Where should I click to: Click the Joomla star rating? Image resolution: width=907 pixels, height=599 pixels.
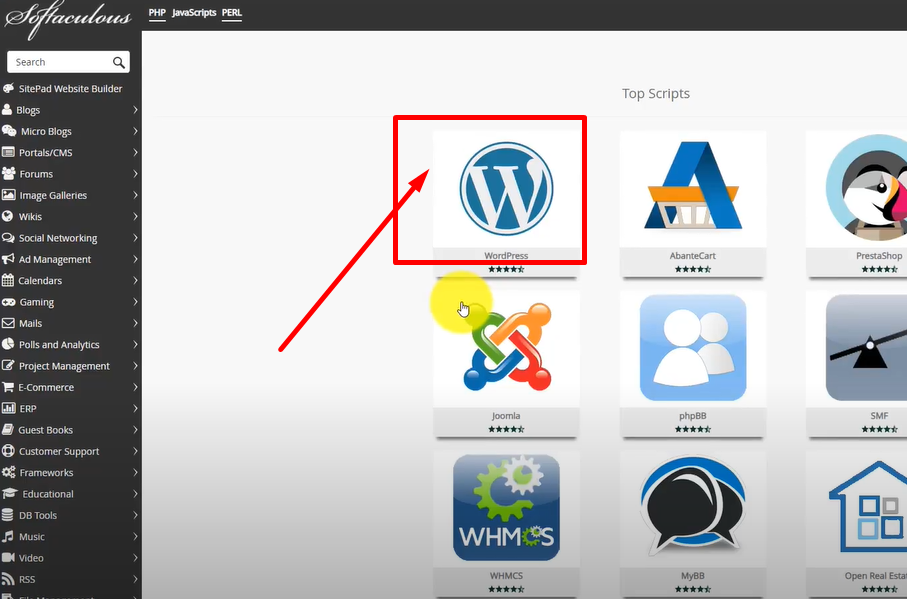pyautogui.click(x=506, y=429)
